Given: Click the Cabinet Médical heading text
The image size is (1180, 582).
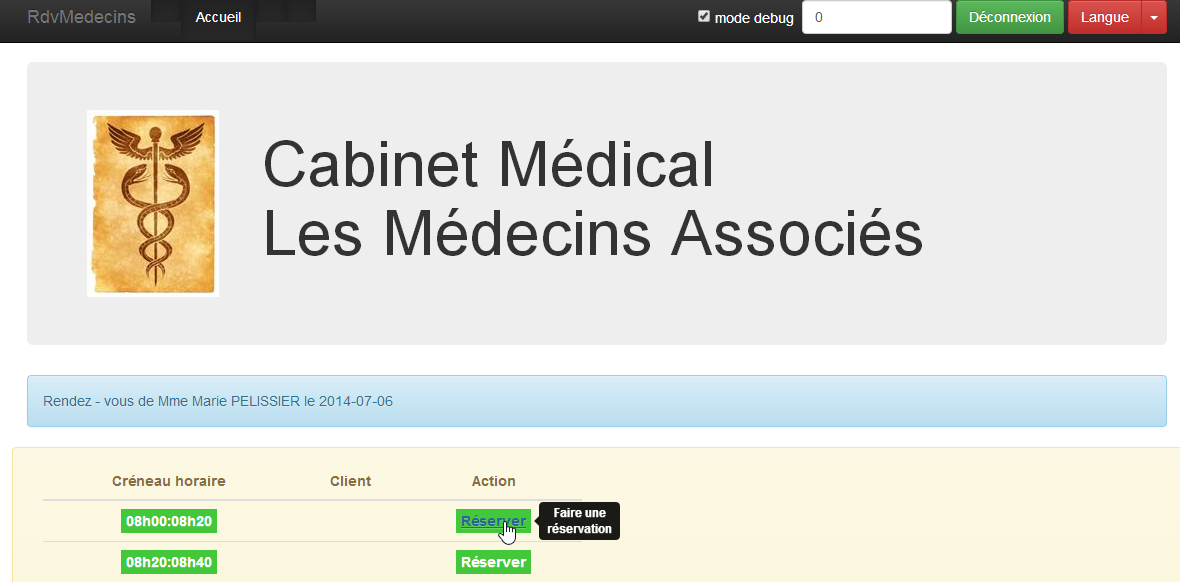Looking at the screenshot, I should tap(488, 165).
